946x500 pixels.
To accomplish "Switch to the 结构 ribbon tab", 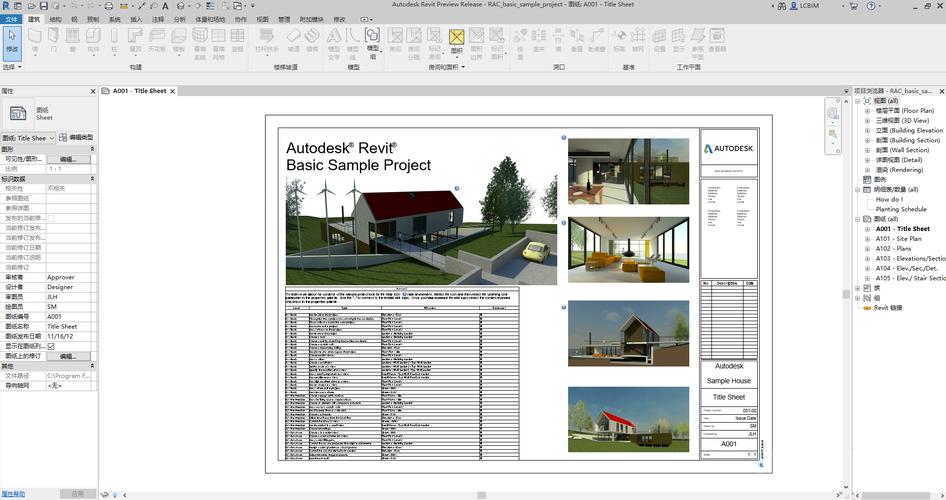I will point(56,19).
